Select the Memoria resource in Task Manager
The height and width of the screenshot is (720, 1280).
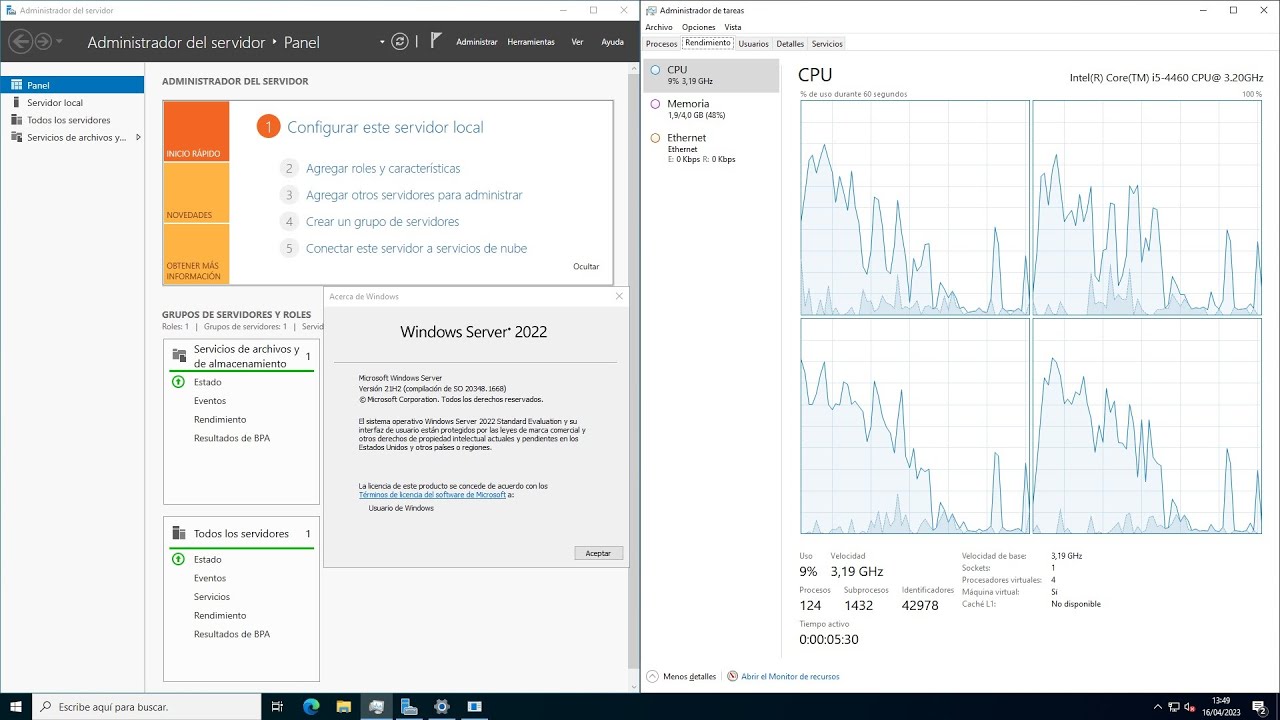(x=711, y=109)
